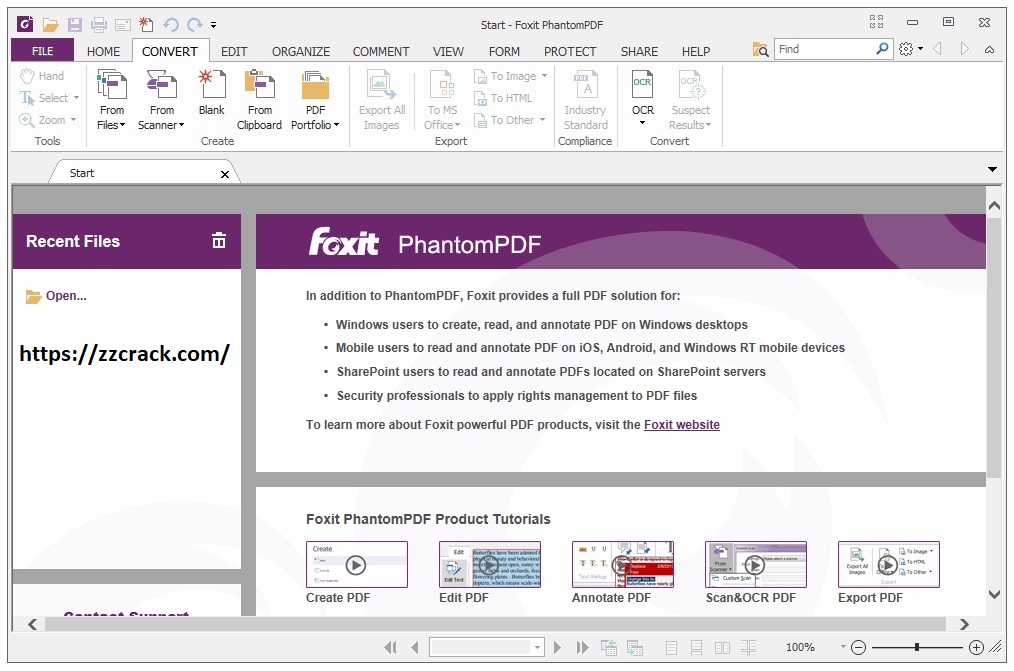
Task: Go to the last page
Action: click(582, 647)
